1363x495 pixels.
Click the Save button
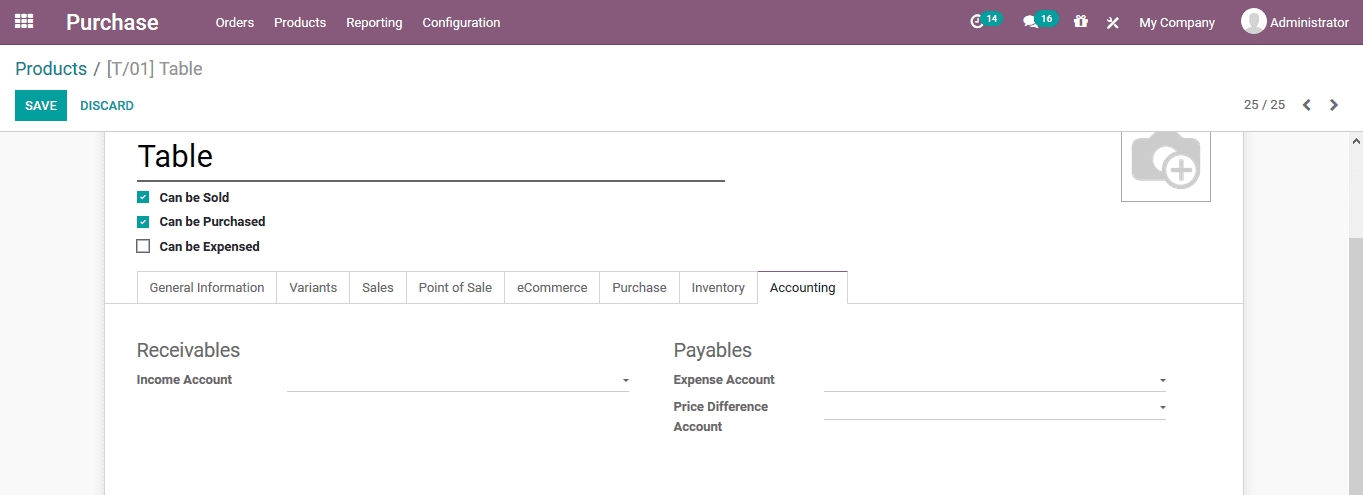pos(41,106)
